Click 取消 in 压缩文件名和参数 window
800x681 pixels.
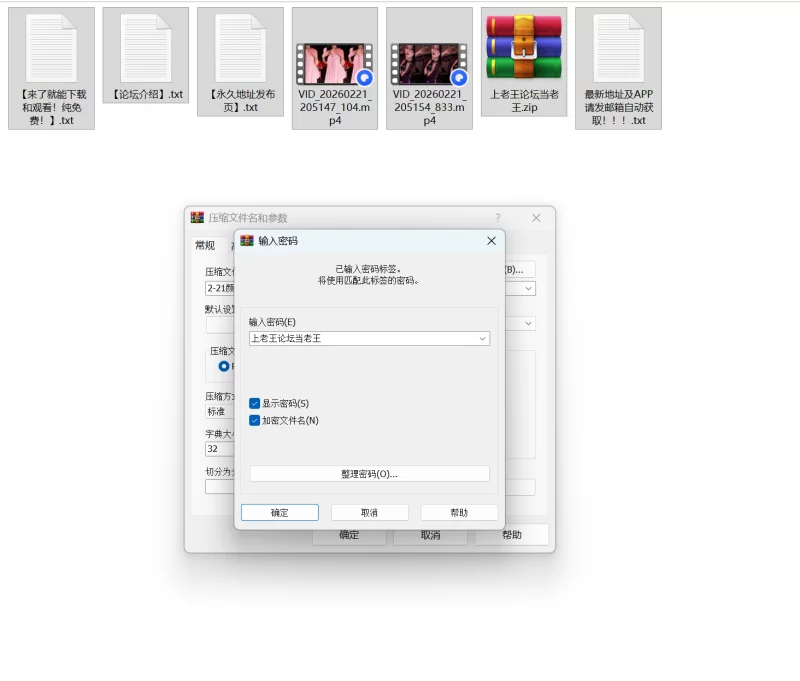coord(430,535)
